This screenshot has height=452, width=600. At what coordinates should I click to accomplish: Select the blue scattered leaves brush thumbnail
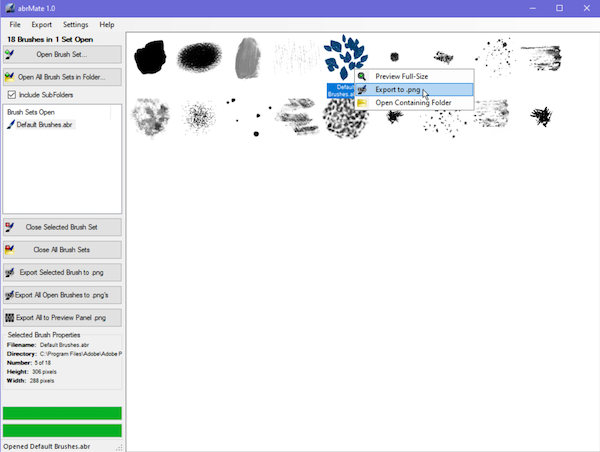[346, 57]
